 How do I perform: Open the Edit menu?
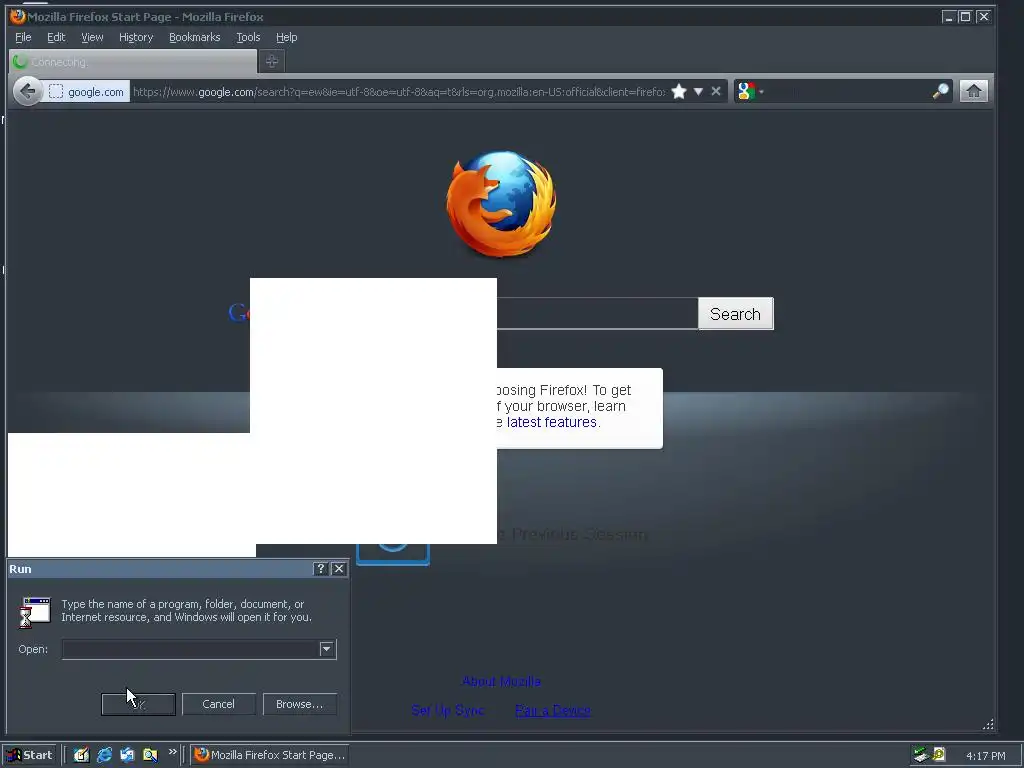[56, 37]
